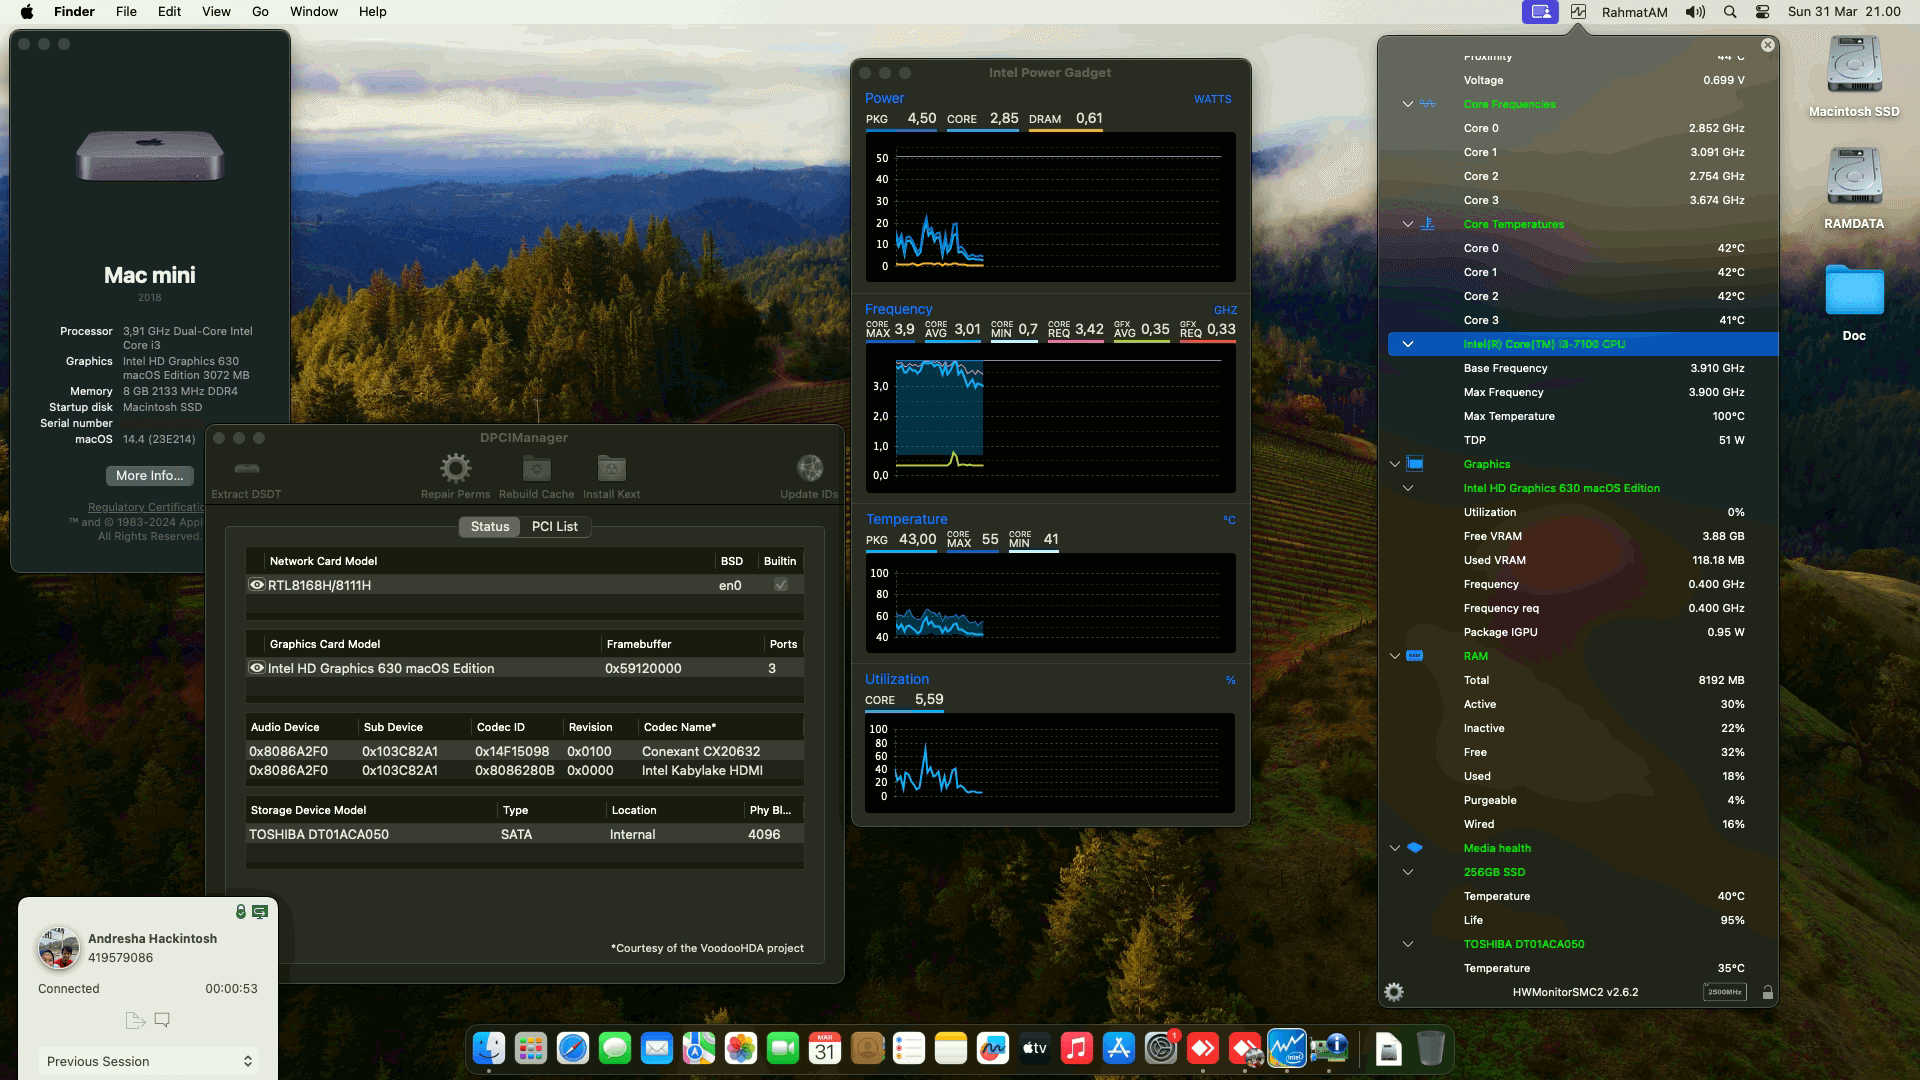Open File menu in menu bar
Screen dimensions: 1920x1080
coord(126,12)
